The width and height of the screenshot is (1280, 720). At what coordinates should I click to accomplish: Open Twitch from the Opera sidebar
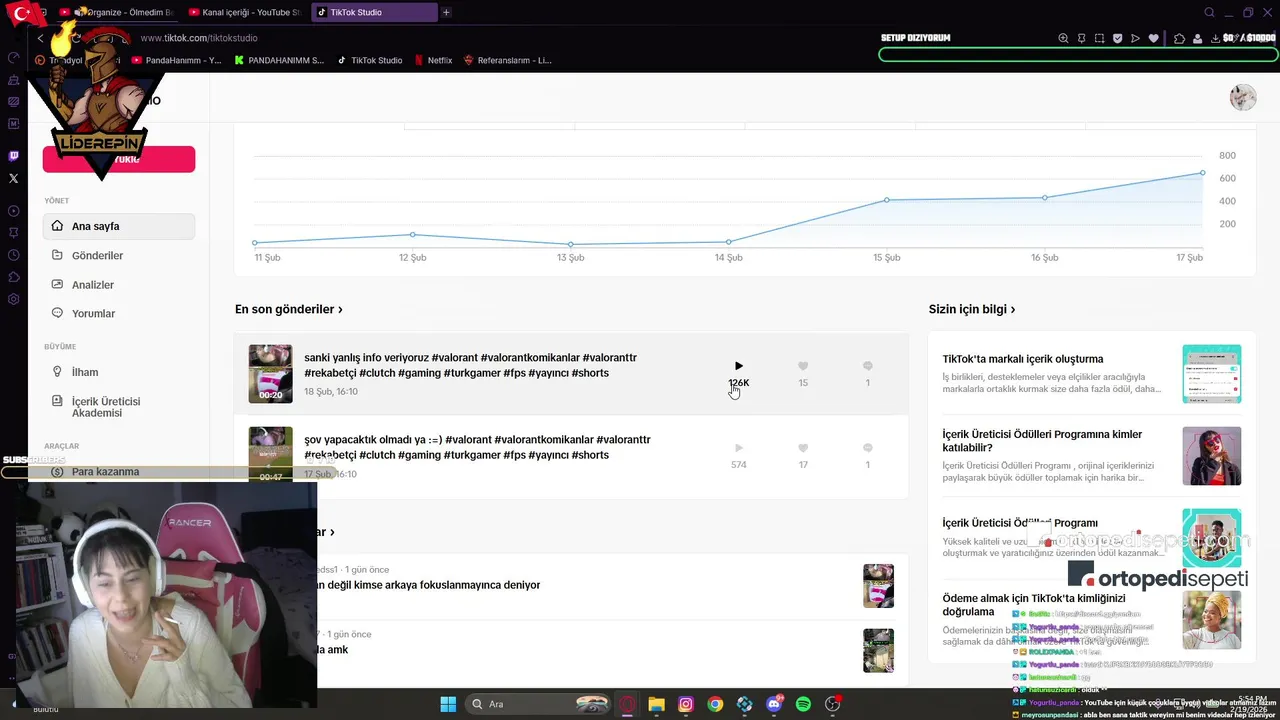point(13,156)
